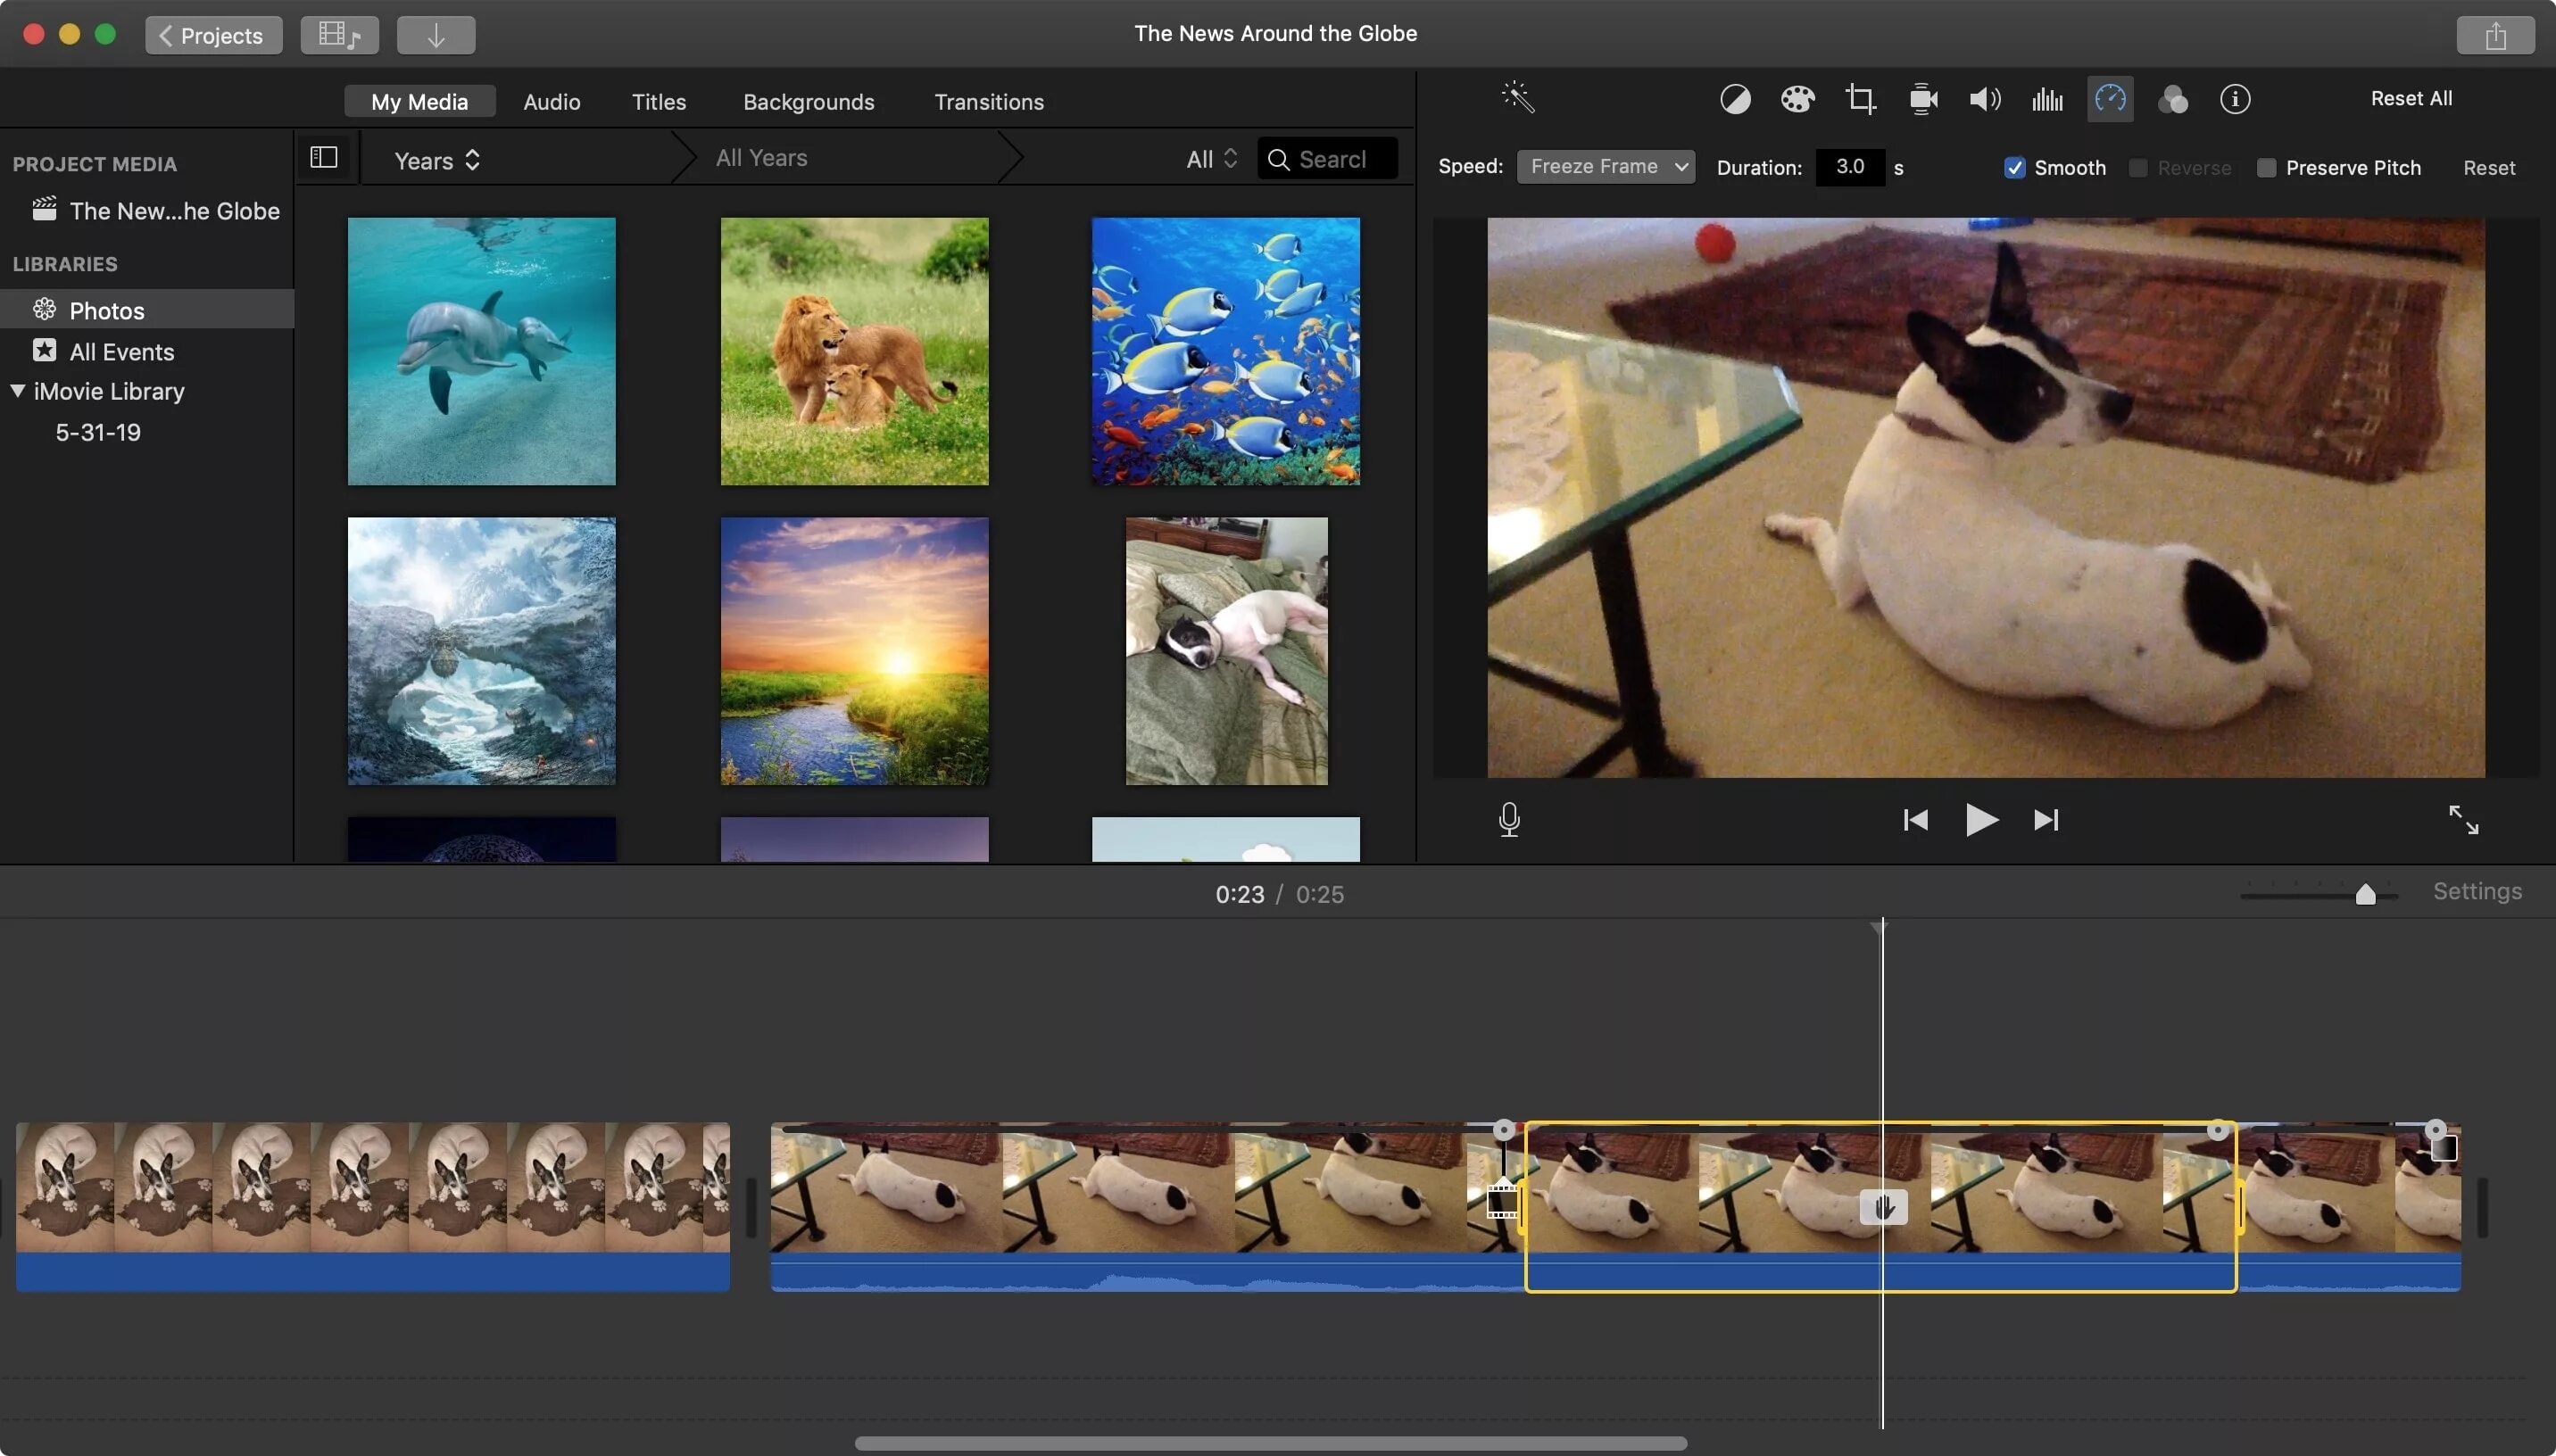Uncheck the Smooth checkbox
This screenshot has width=2556, height=1456.
2015,168
